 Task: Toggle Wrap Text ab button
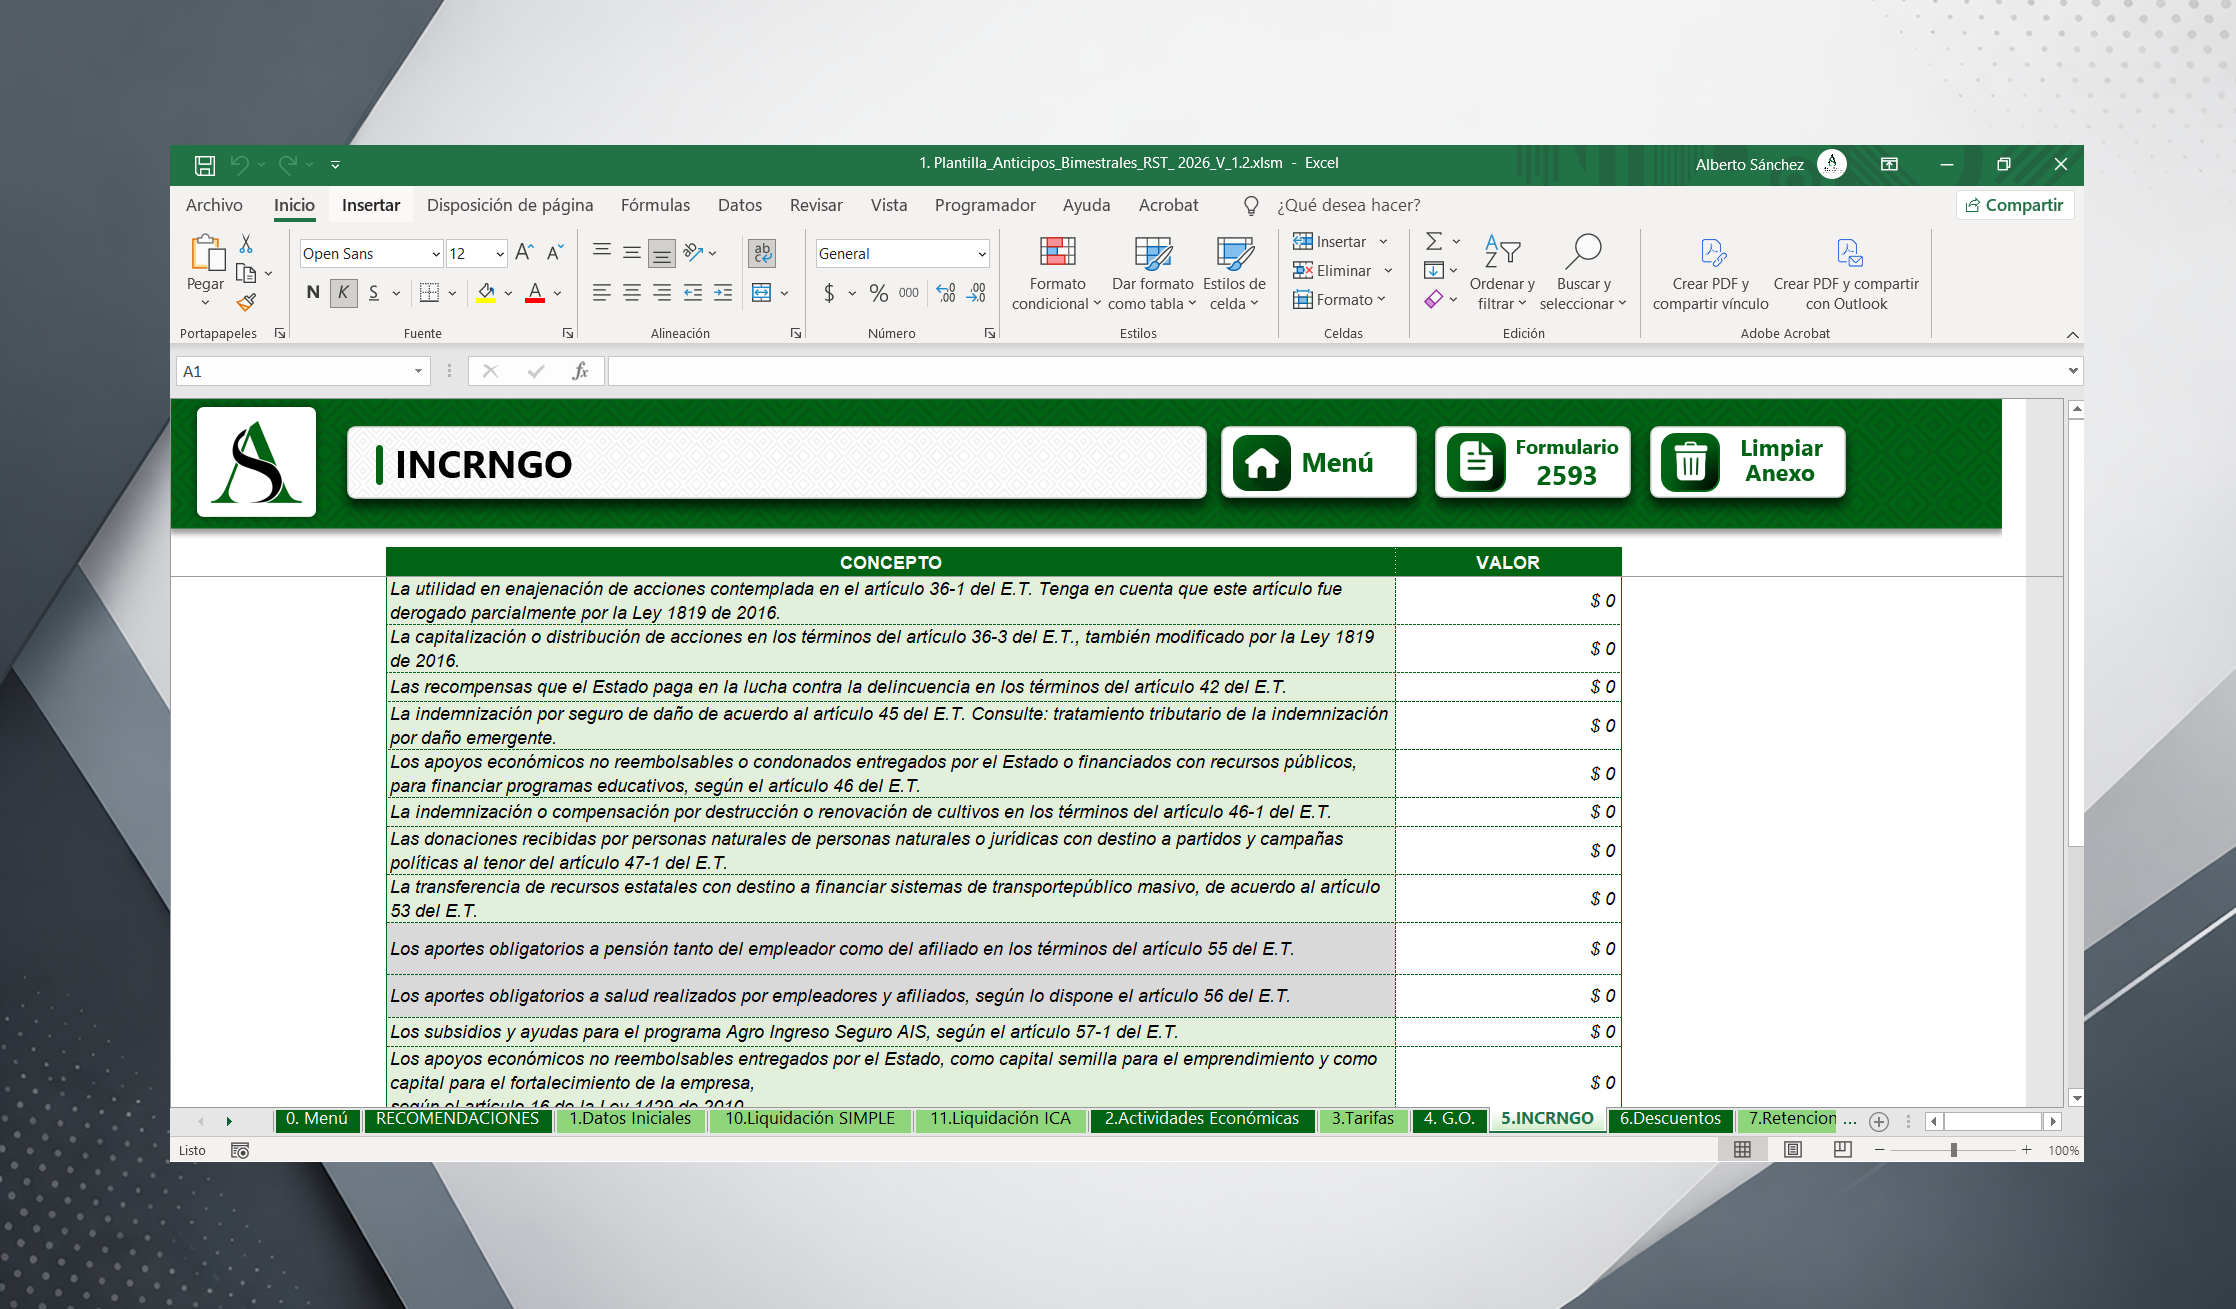[762, 253]
